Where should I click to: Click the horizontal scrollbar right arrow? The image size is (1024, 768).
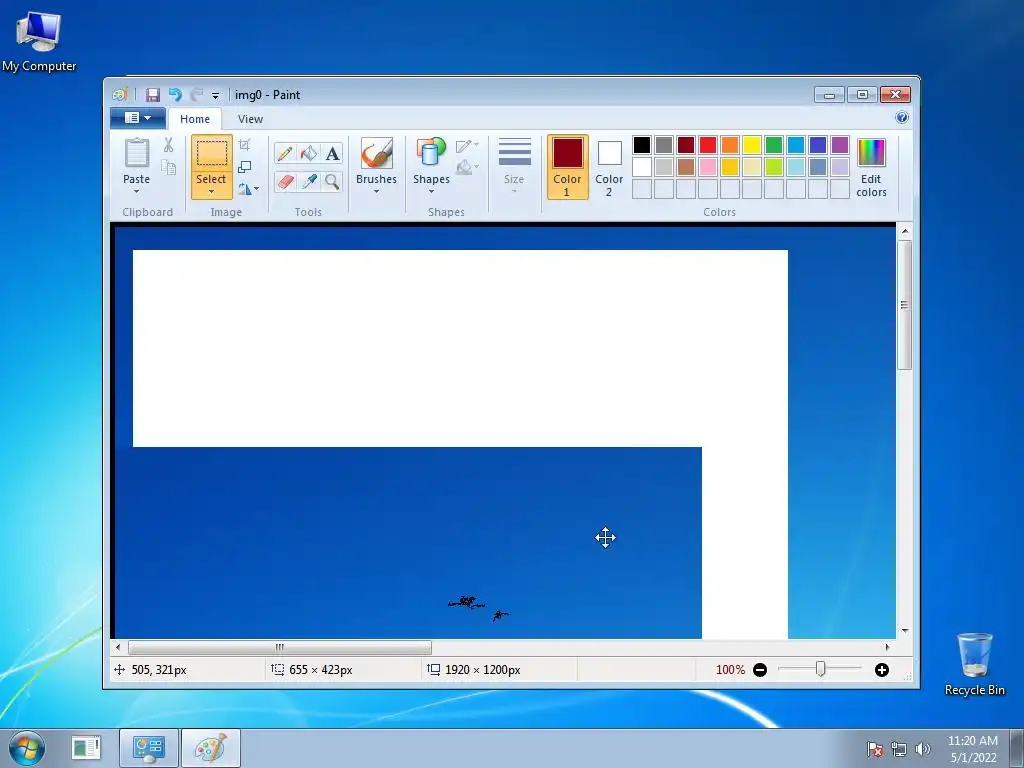point(888,648)
